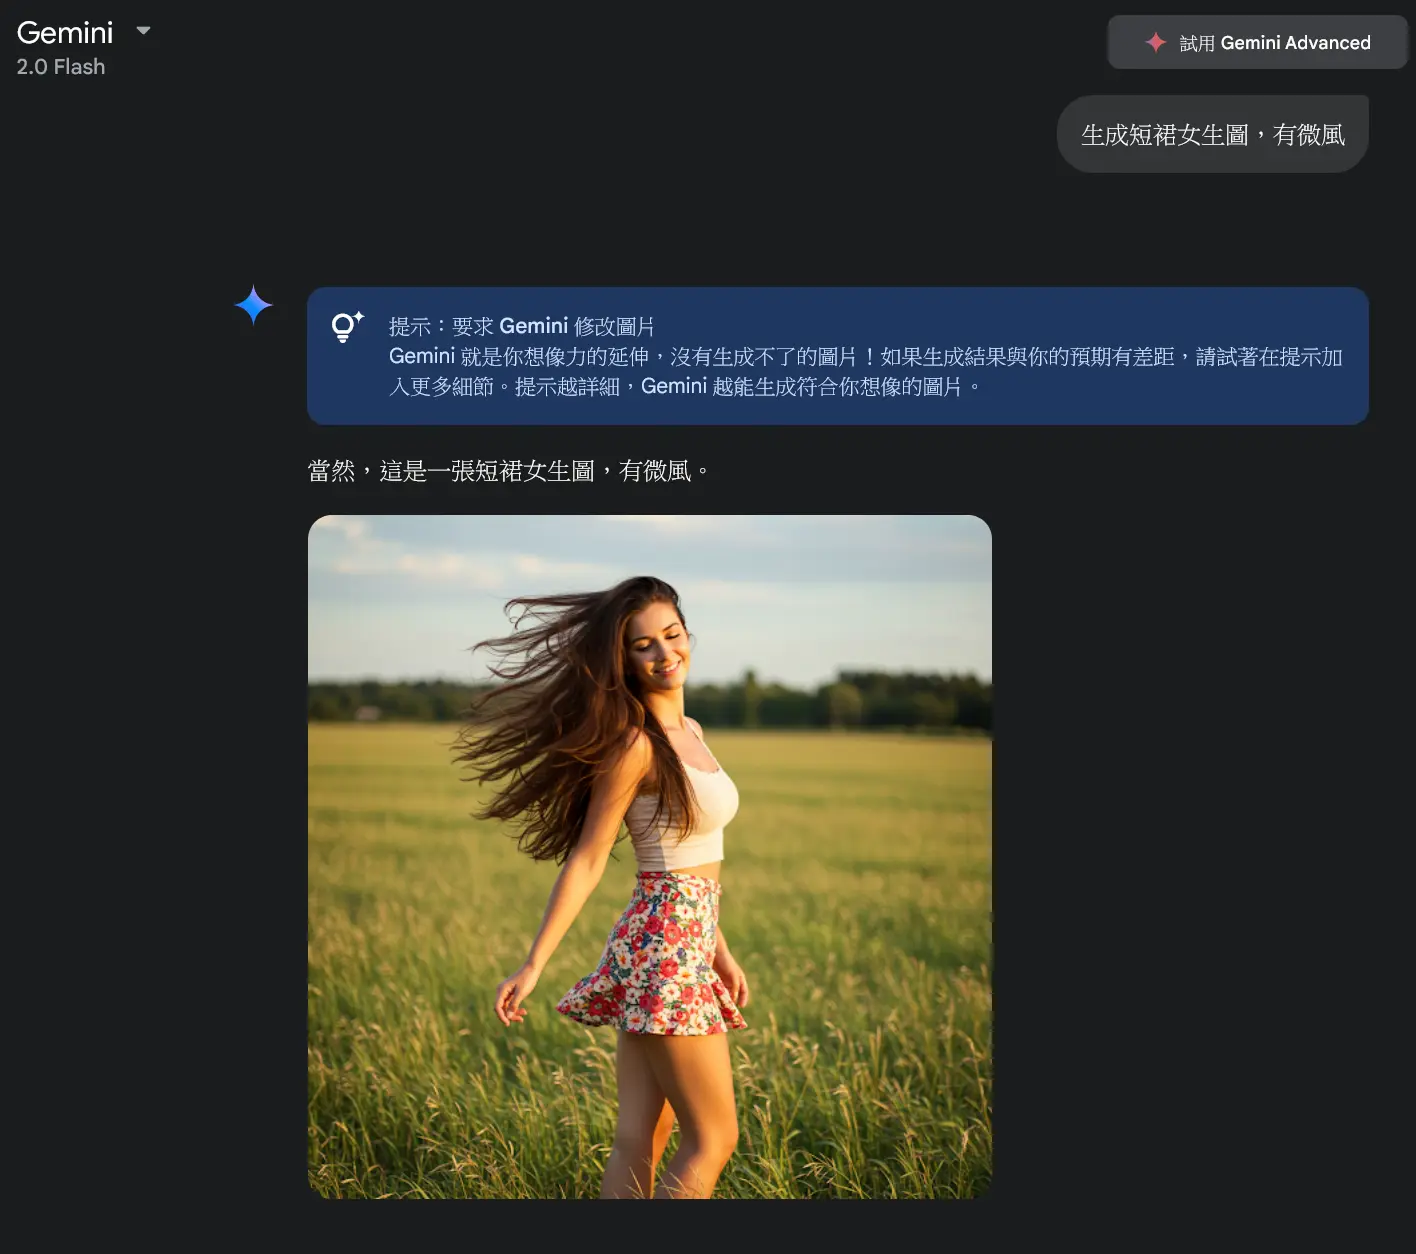Switch models via the 2.0 Flash label
This screenshot has height=1254, width=1416.
[x=60, y=66]
